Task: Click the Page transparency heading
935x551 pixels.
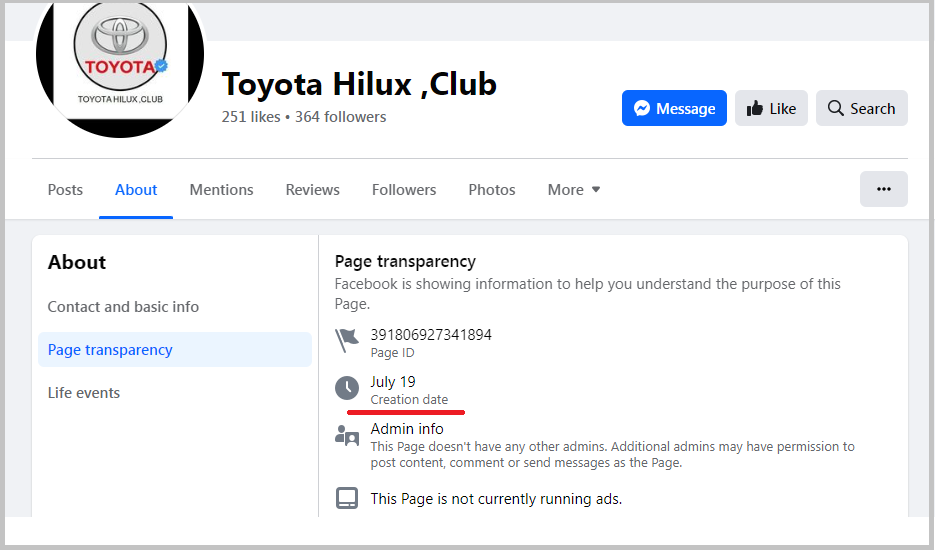Action: [405, 261]
